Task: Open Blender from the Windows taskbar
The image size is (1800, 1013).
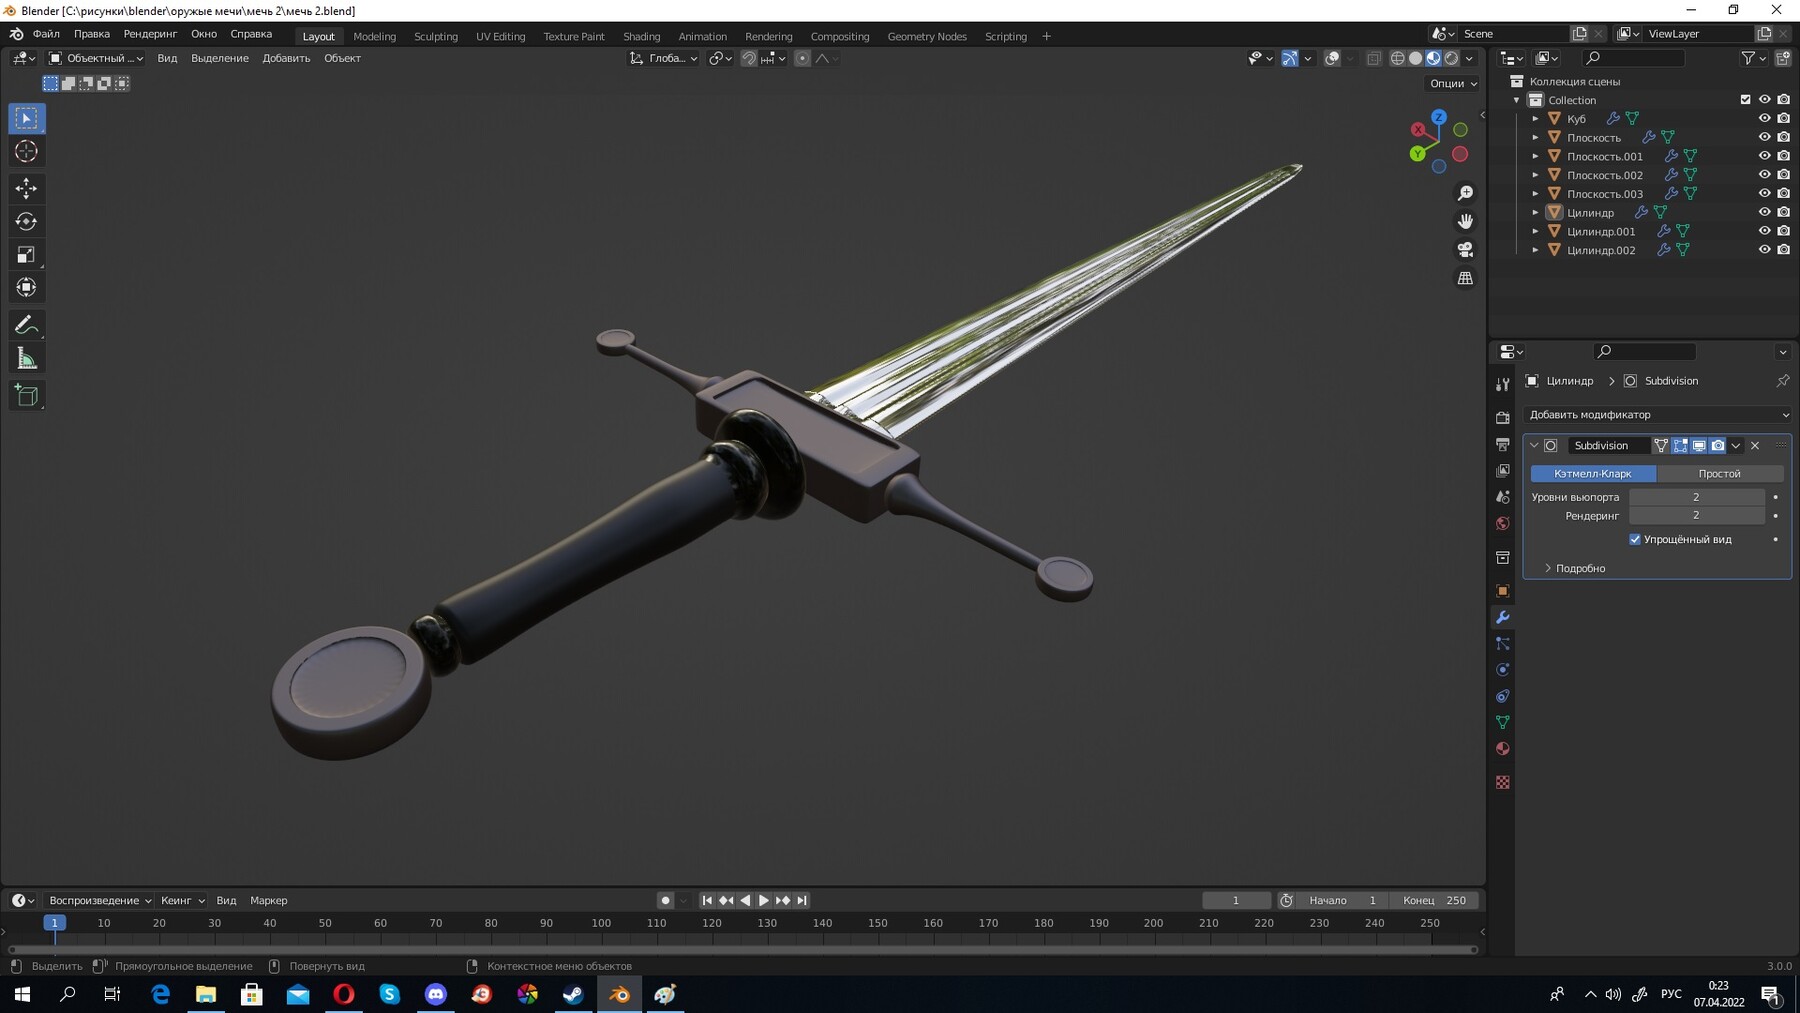Action: coord(617,994)
